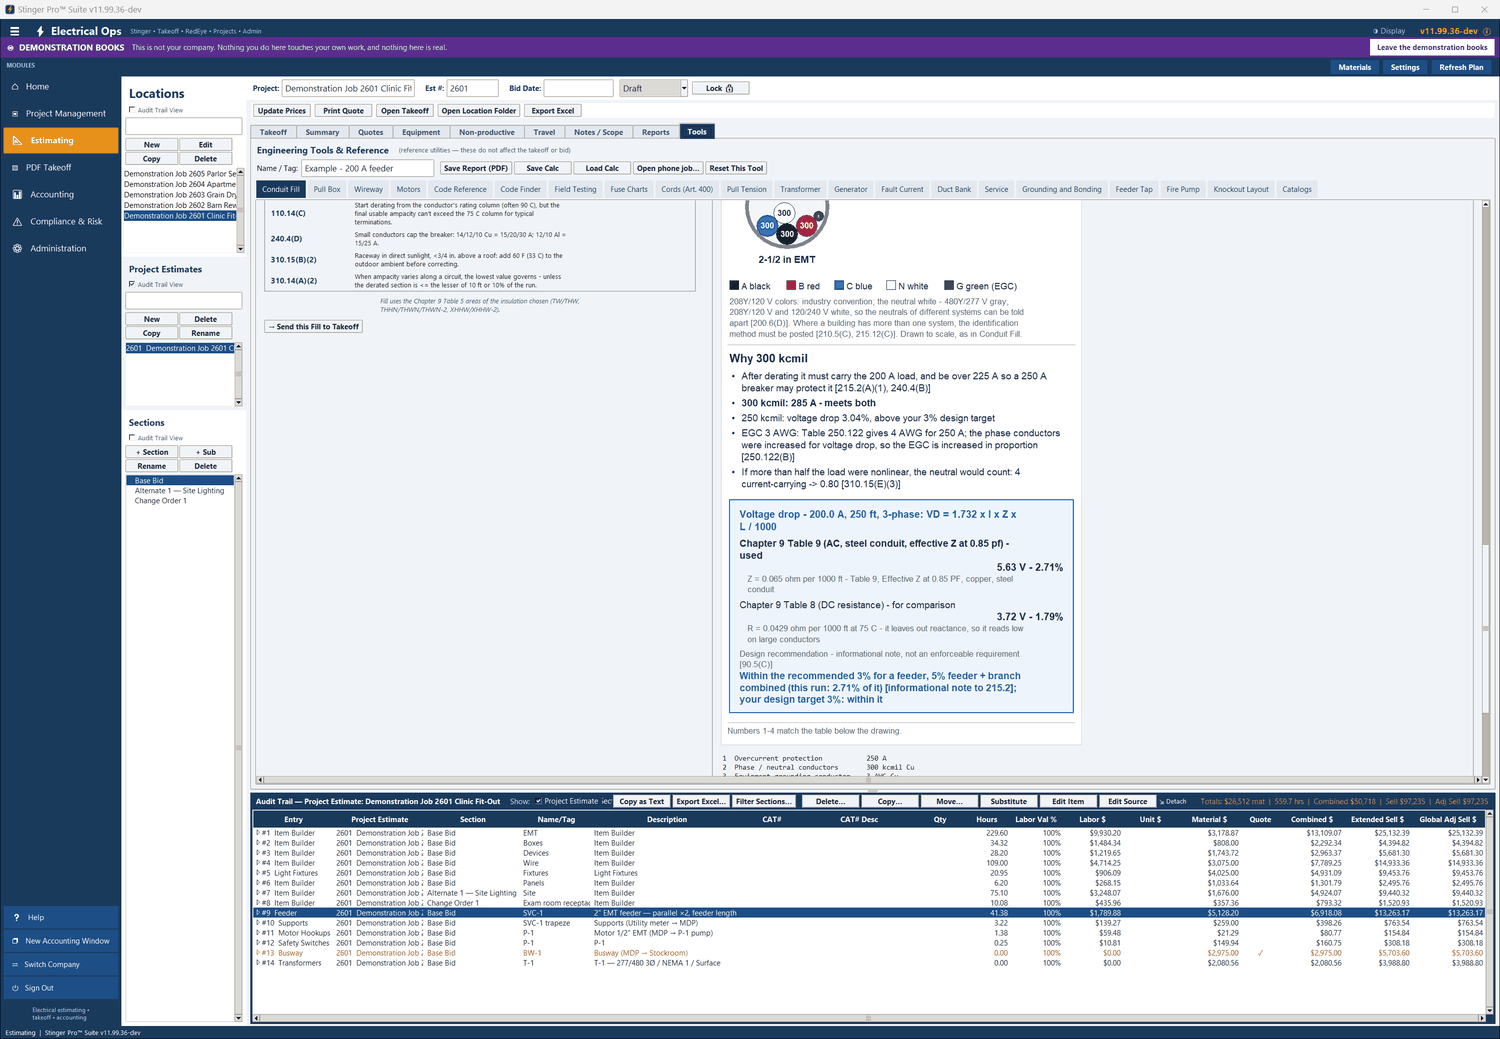Image resolution: width=1500 pixels, height=1039 pixels.
Task: Click the Estimating module icon
Action: click(17, 141)
